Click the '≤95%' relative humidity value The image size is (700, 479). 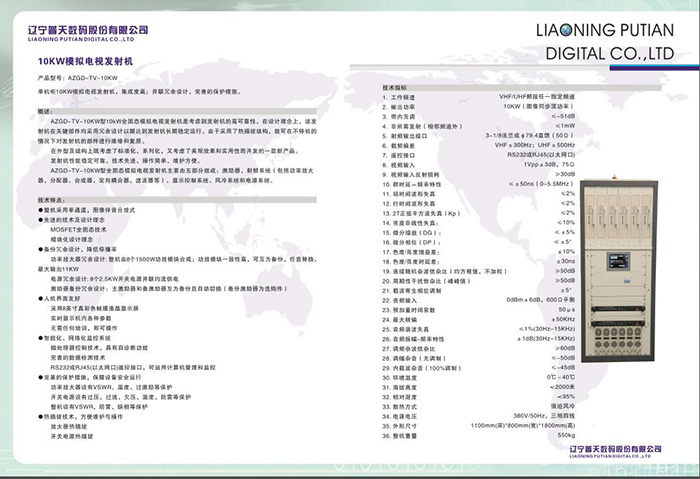(x=566, y=396)
